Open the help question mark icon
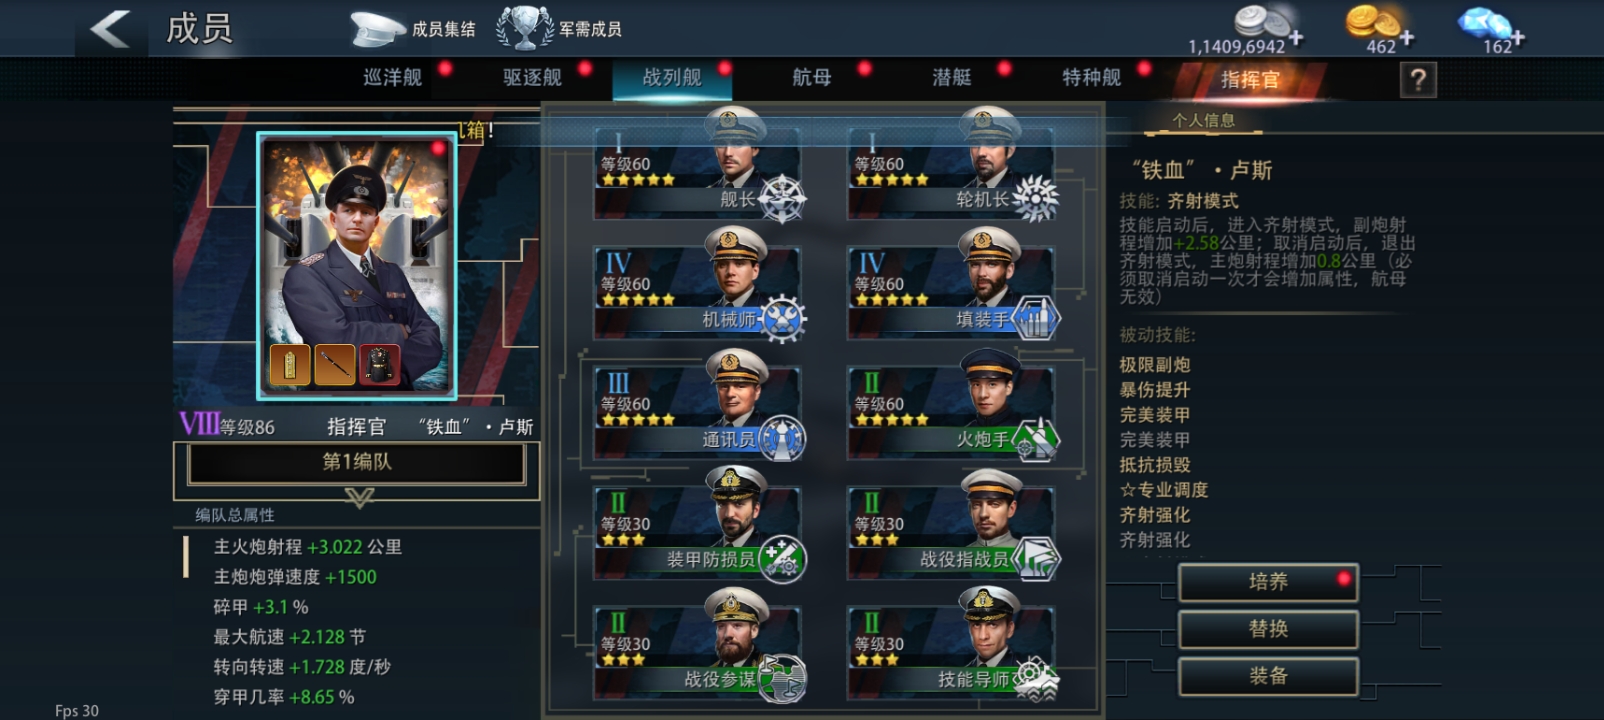The height and width of the screenshot is (720, 1604). [1418, 79]
